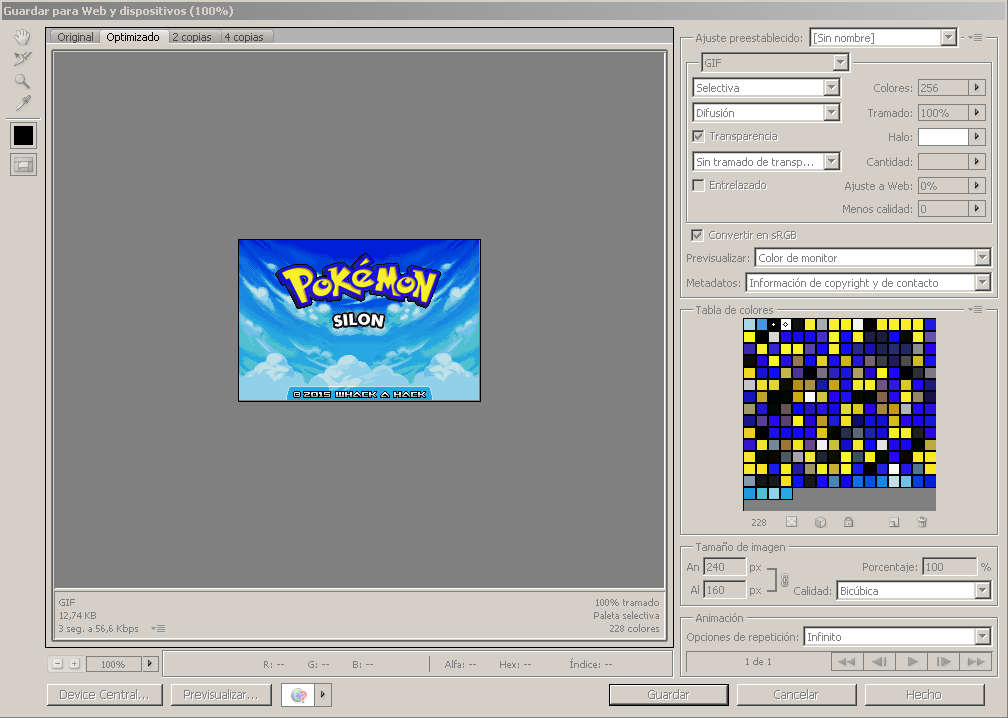Screen dimensions: 1008x718
Task: Click the browser preview icon
Action: point(298,695)
